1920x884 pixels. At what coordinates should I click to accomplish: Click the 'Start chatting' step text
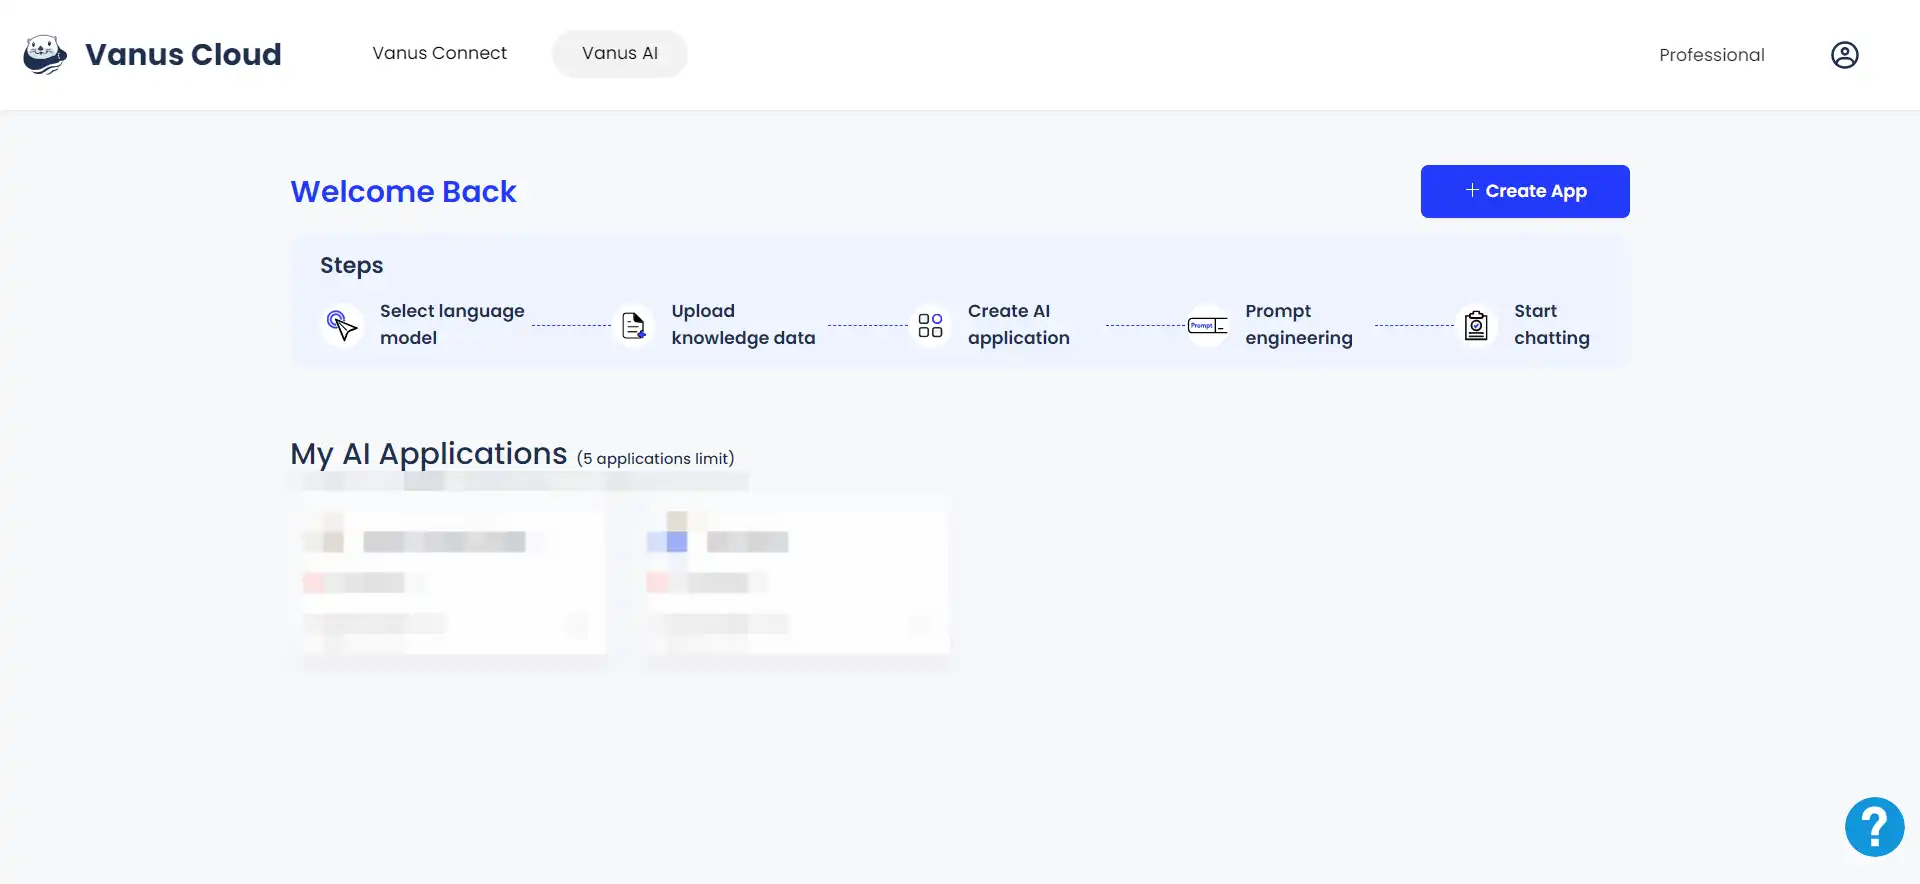[x=1552, y=325]
